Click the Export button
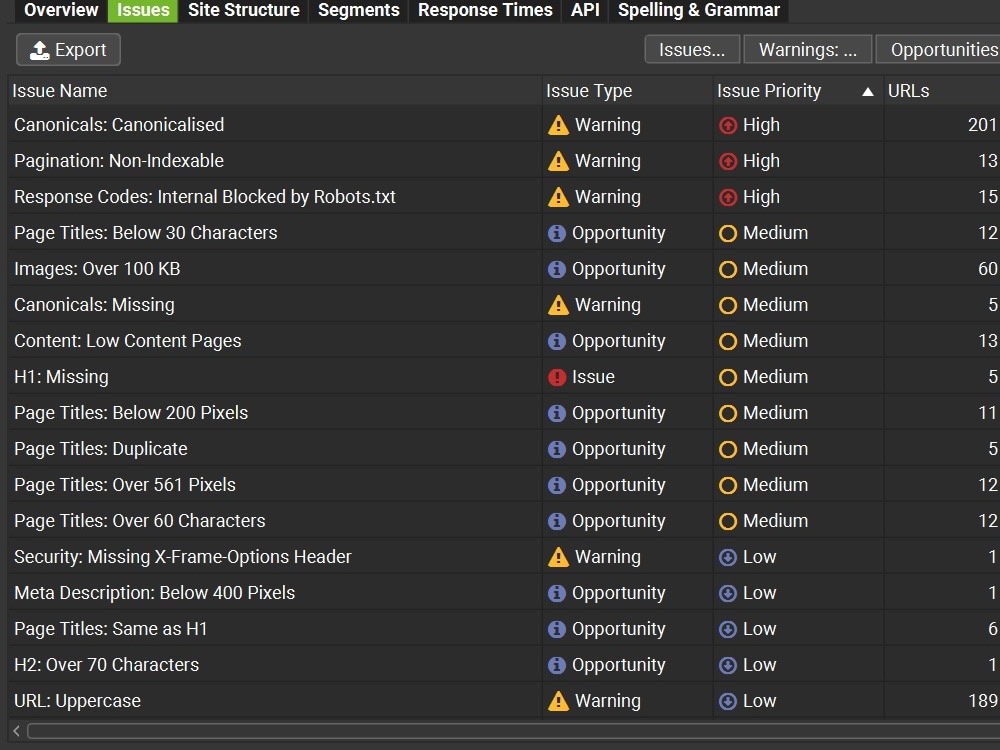The height and width of the screenshot is (750, 1000). pos(68,50)
